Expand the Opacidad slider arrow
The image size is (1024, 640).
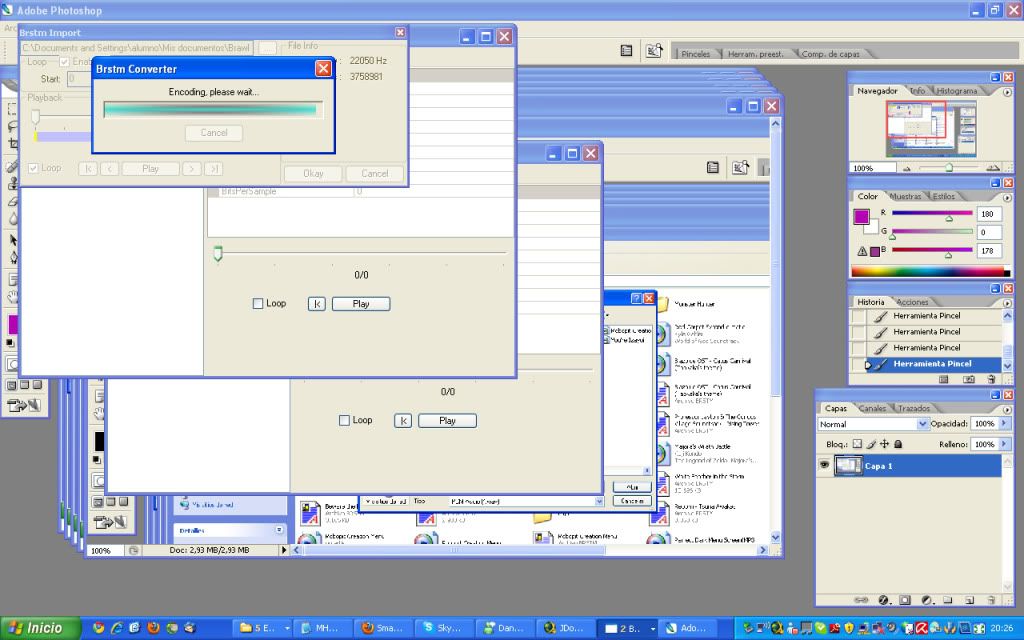pos(1003,424)
